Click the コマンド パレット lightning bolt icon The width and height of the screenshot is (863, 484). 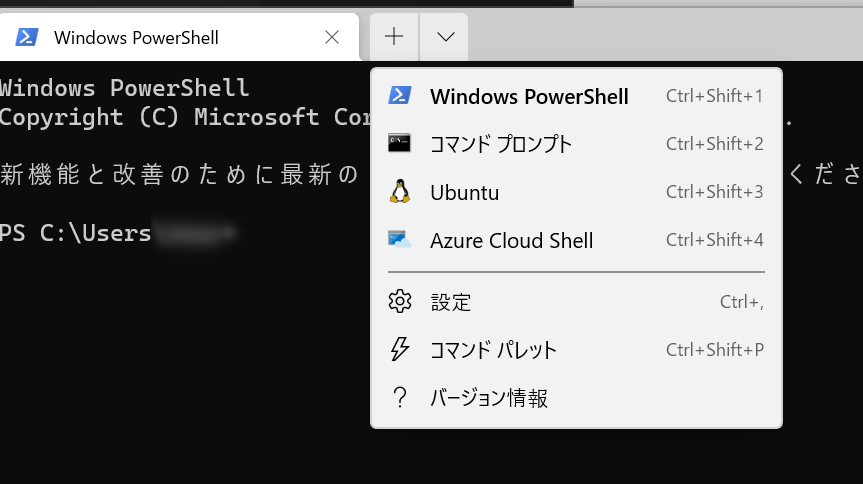400,349
